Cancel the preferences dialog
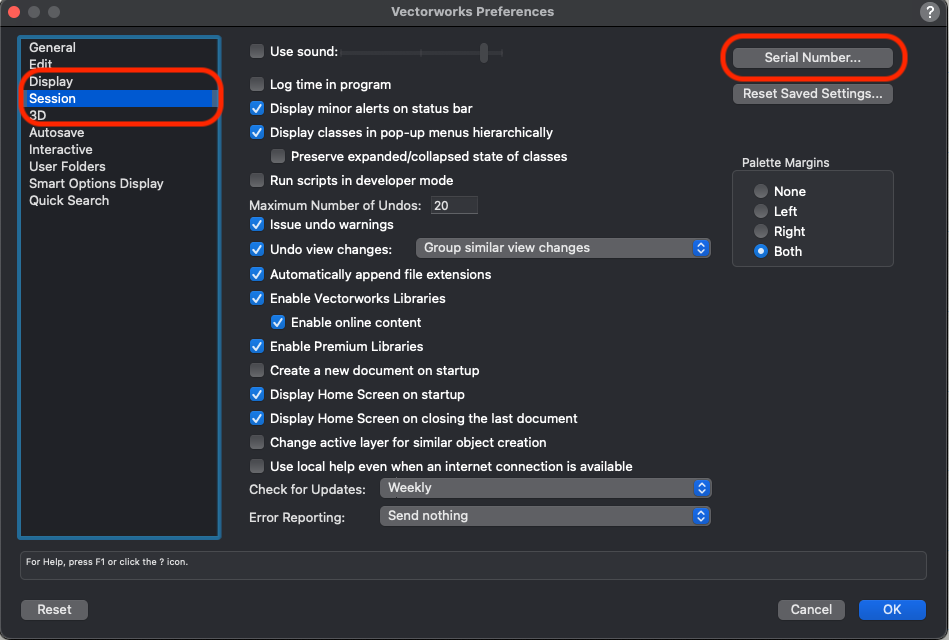 (x=811, y=609)
